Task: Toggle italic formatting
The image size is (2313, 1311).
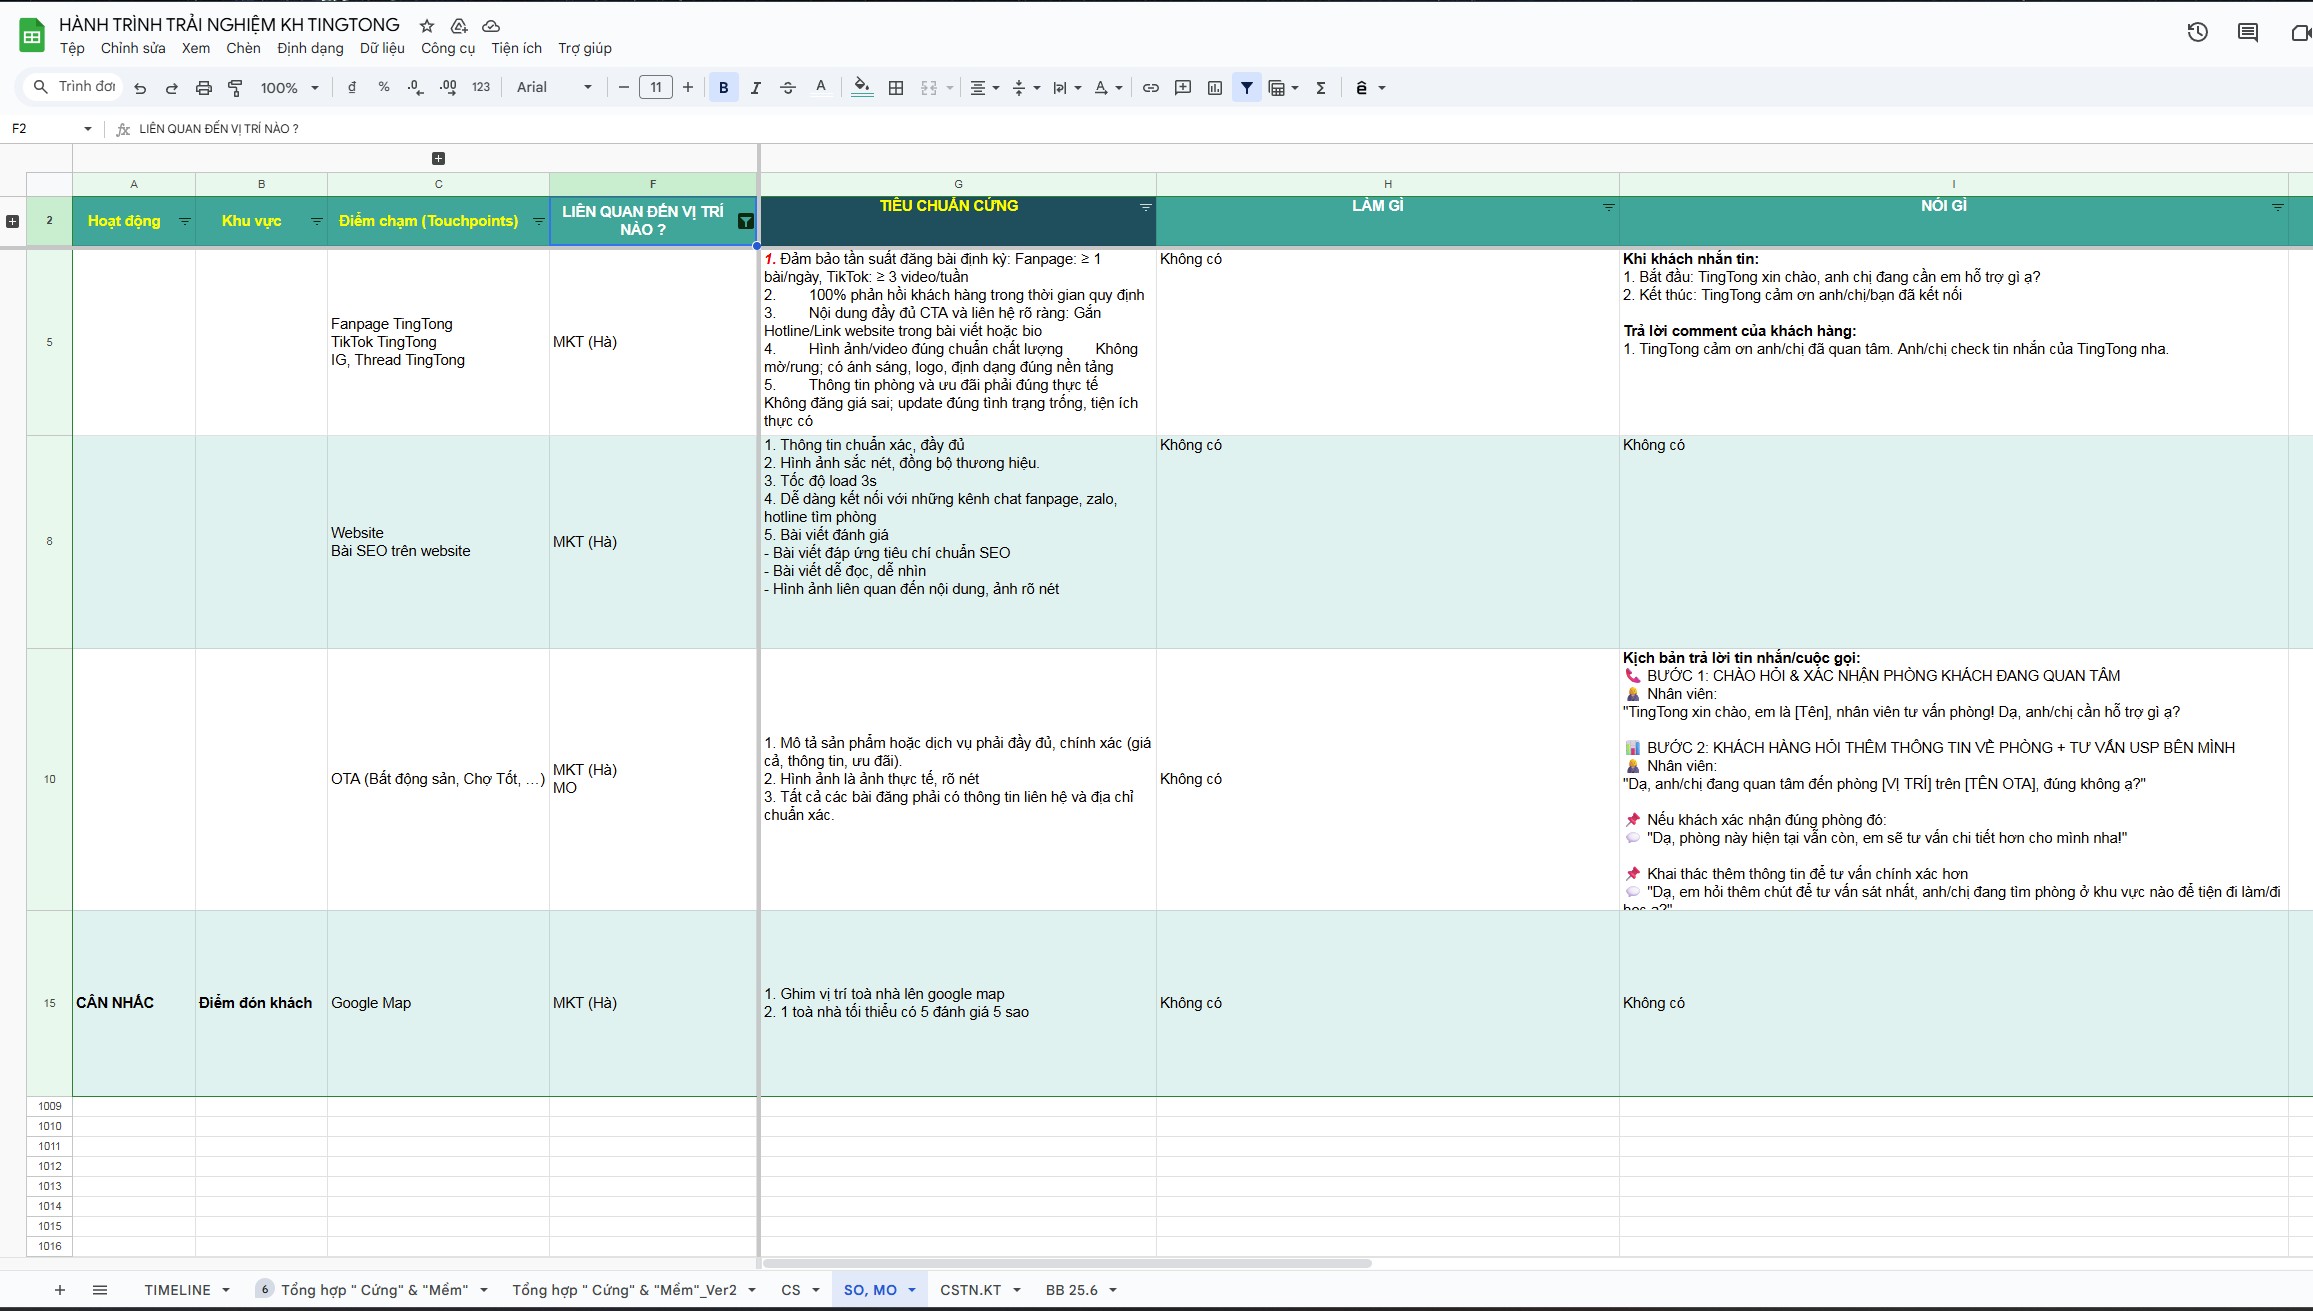Action: 756,88
